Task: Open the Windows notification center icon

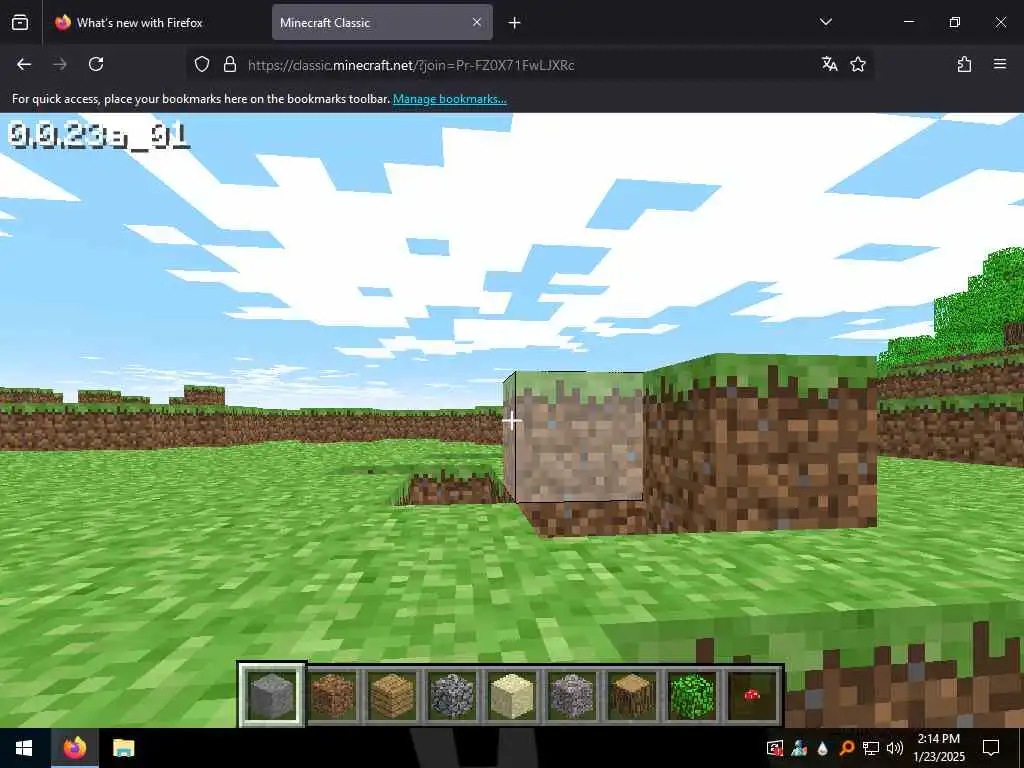Action: tap(991, 748)
